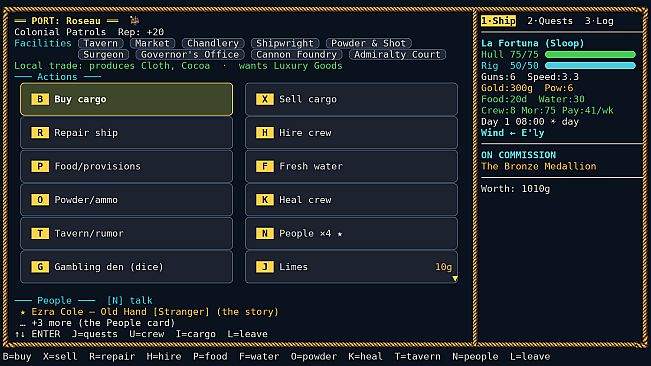The image size is (651, 366).
Task: Click the R key icon for Repair ship
Action: click(40, 133)
